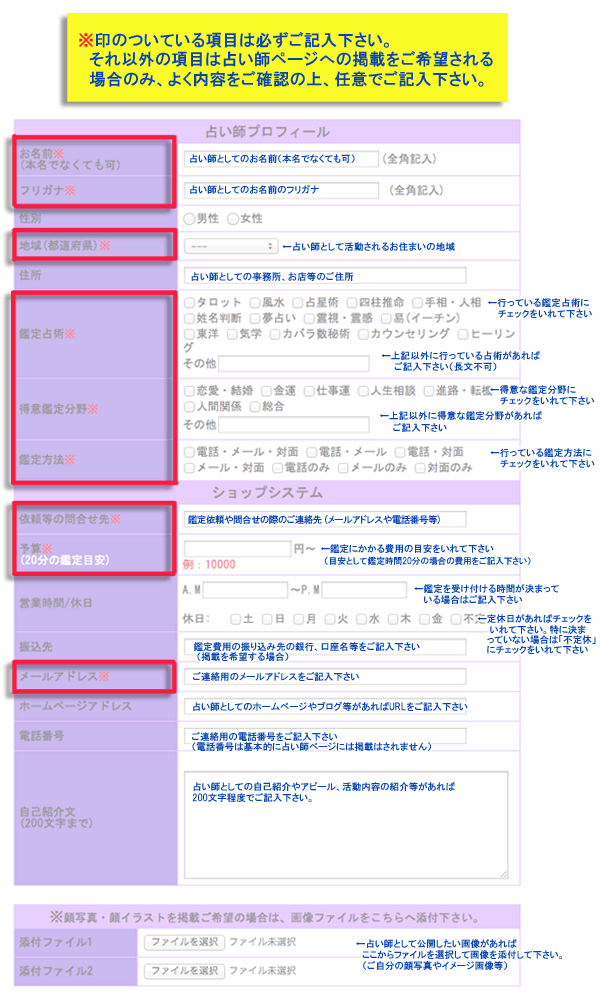The image size is (600, 1000).
Task: Enable the カウンセリング checkbox
Action: [x=363, y=334]
